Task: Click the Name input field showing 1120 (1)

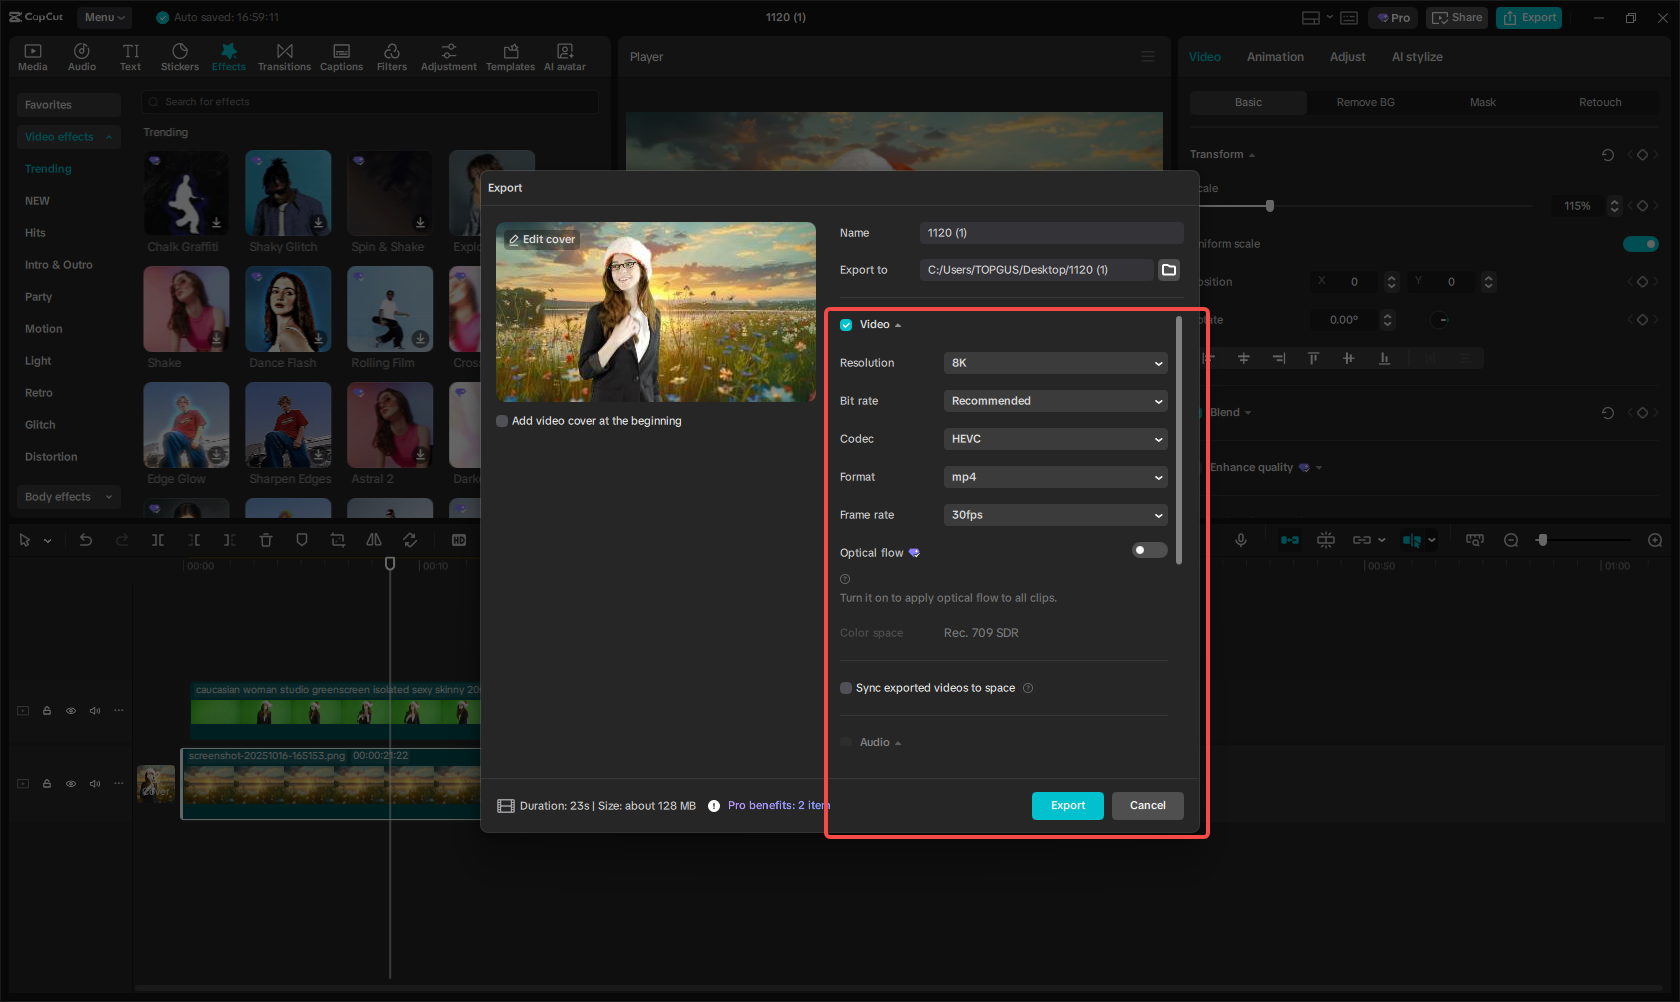Action: pyautogui.click(x=1050, y=232)
